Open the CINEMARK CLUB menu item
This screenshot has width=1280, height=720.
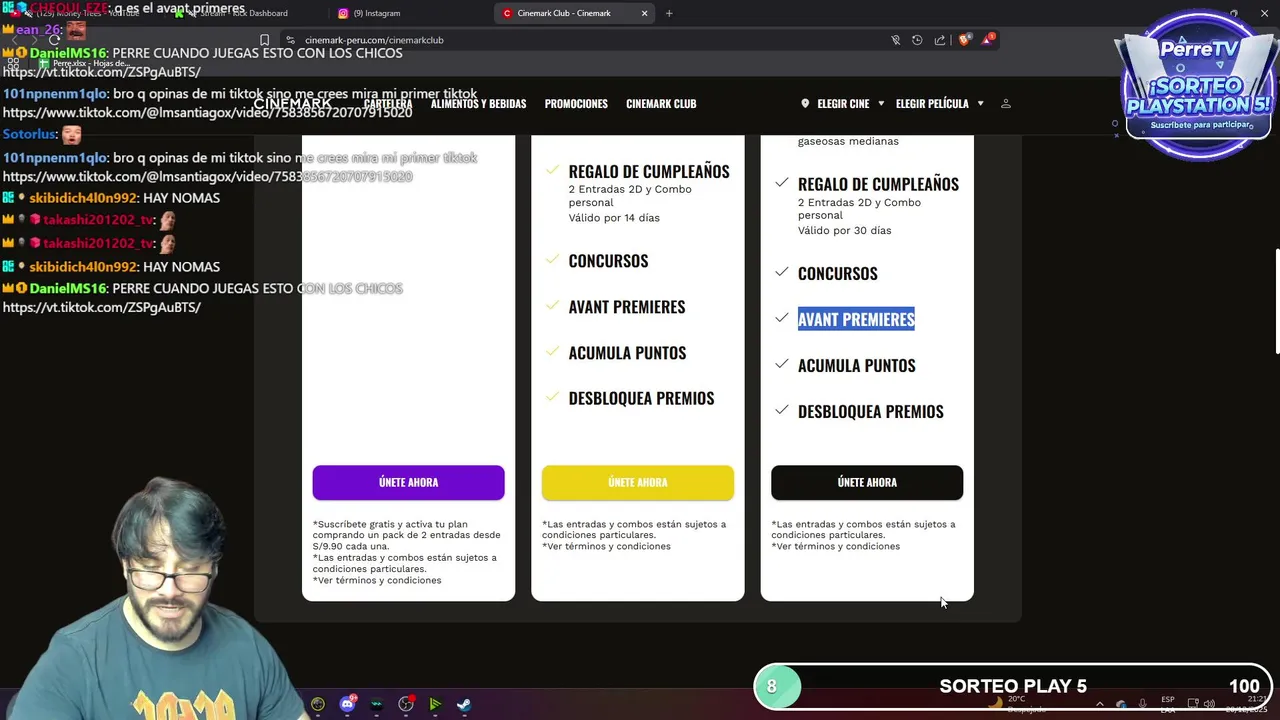[661, 104]
